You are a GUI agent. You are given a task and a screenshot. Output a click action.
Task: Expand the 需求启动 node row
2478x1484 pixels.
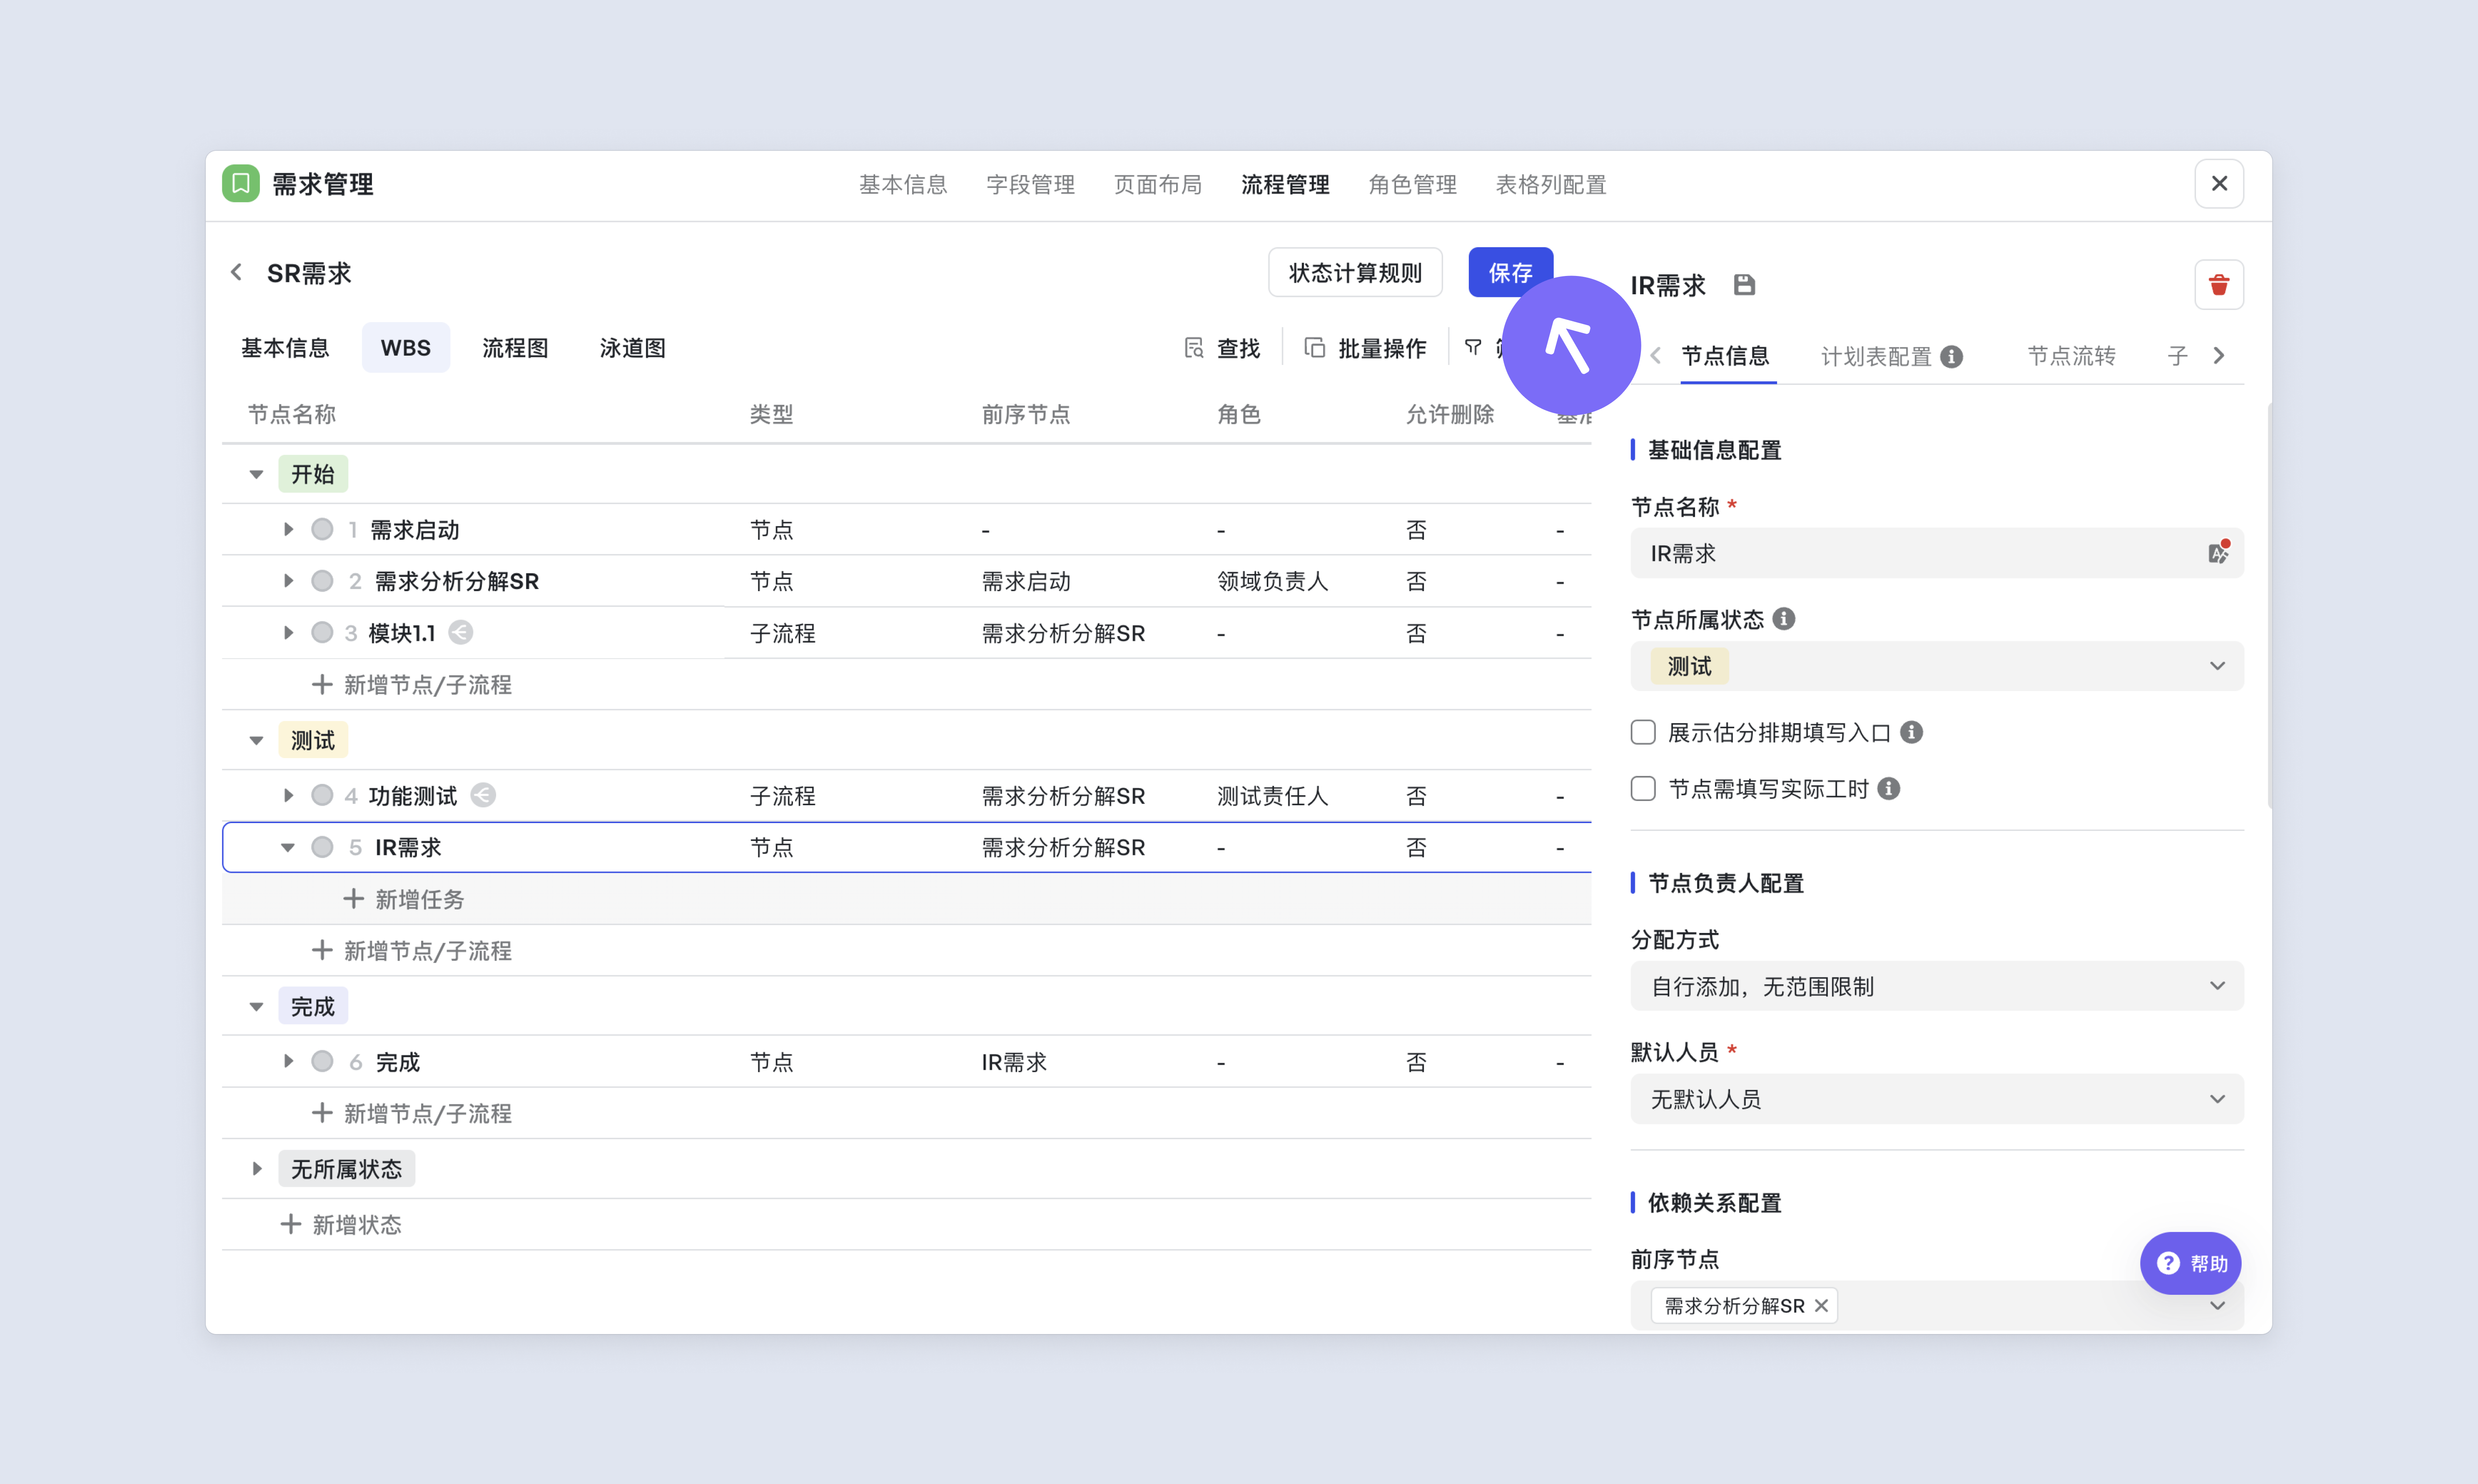pyautogui.click(x=288, y=529)
